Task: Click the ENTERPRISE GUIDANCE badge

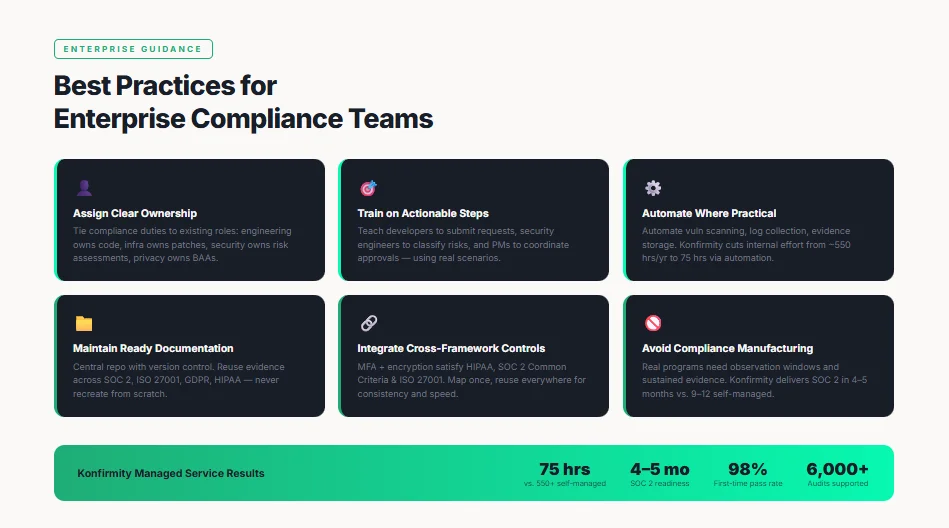Action: 133,49
